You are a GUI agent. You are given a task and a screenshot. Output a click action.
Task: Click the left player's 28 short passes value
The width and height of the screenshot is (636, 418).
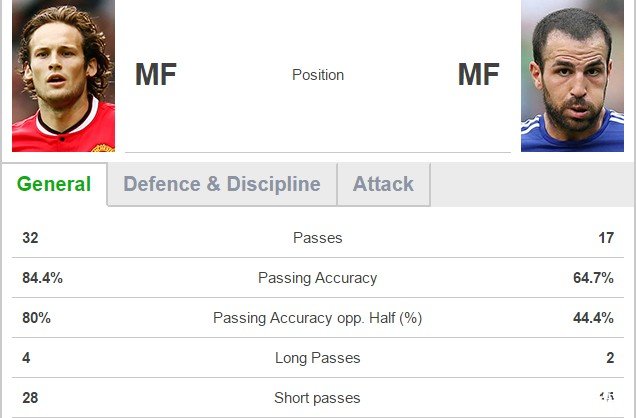[x=30, y=398]
